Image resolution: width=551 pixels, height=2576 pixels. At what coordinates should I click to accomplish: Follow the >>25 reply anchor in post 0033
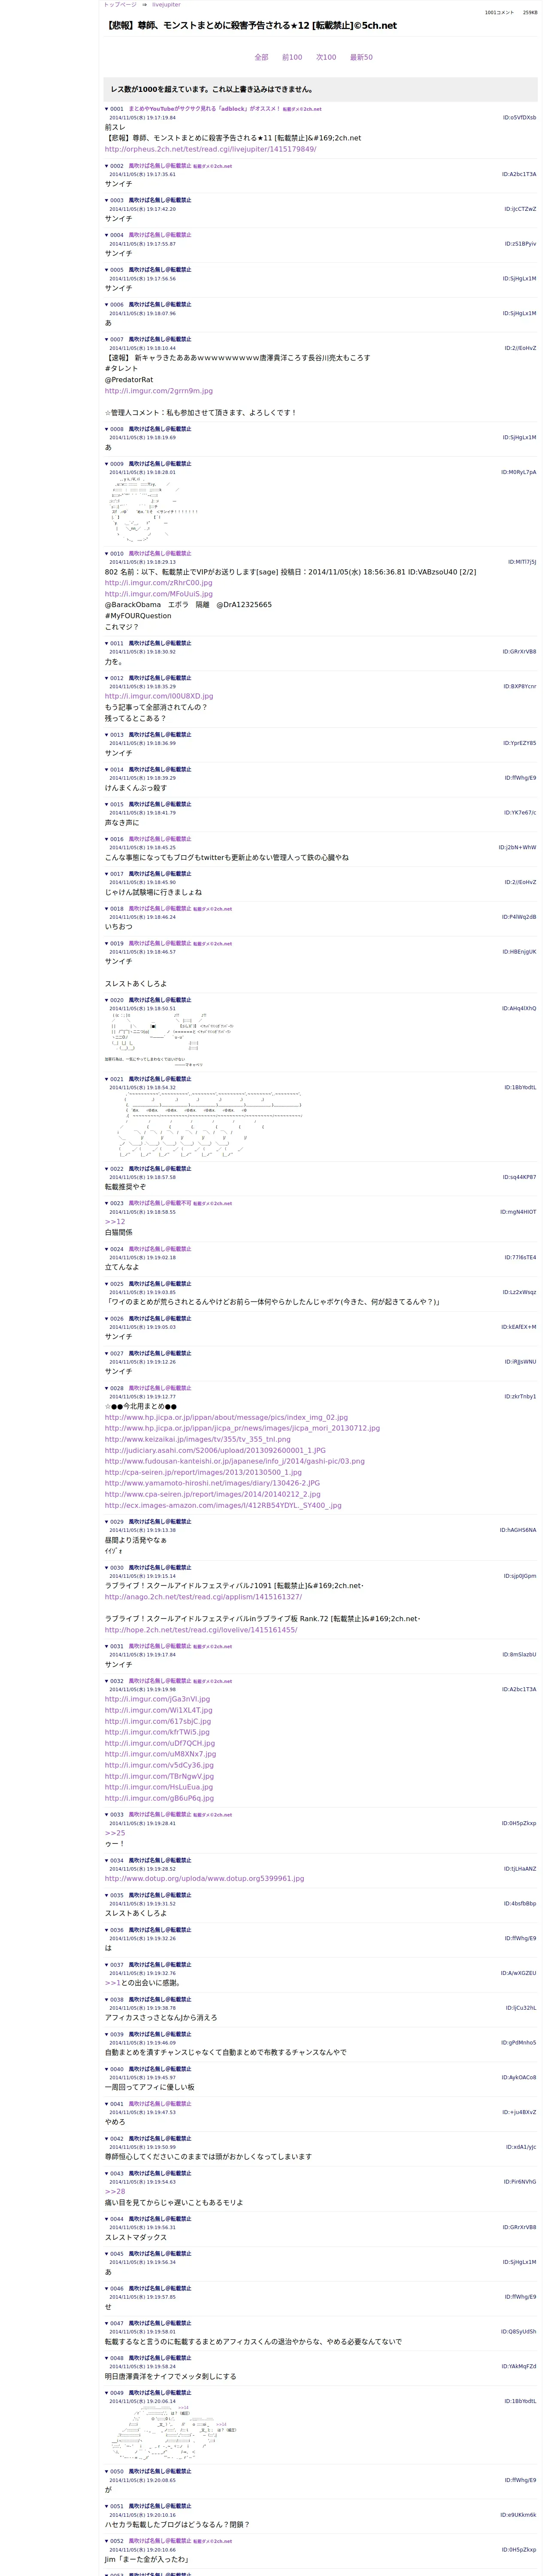(x=115, y=1833)
